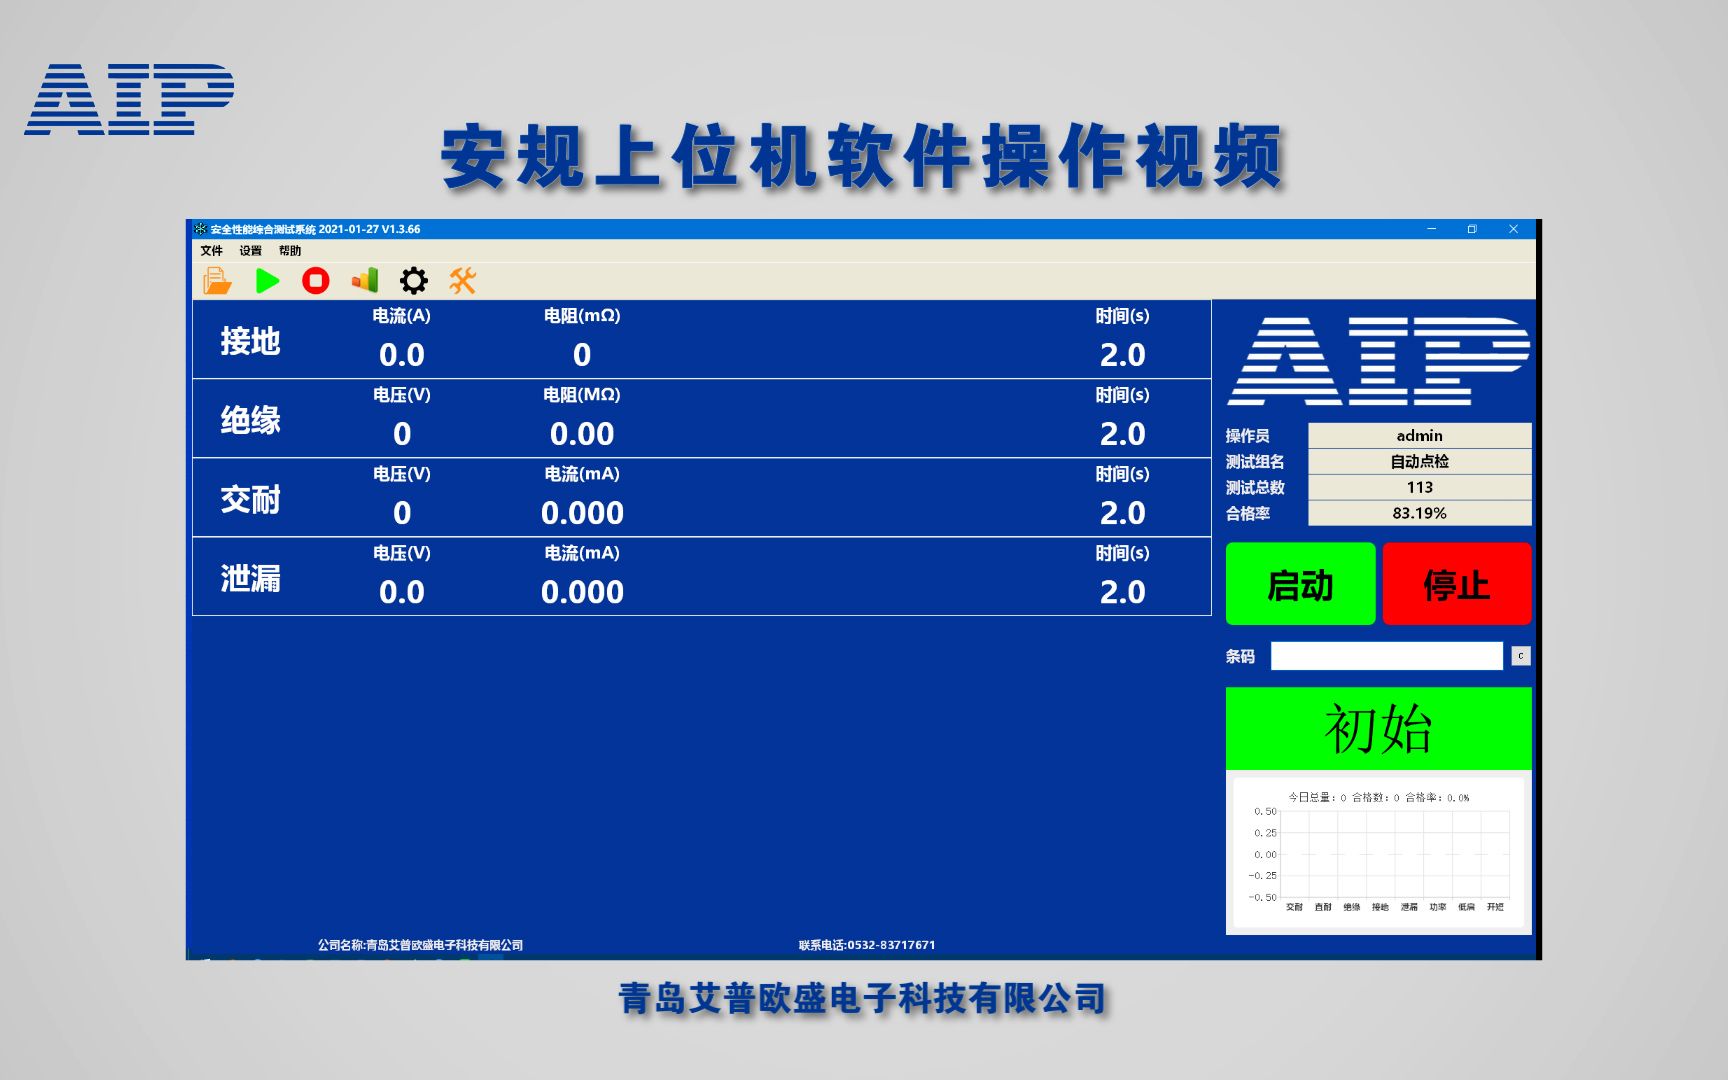Screen dimensions: 1728x1080
Task: Clear barcode with the small c button
Action: click(1521, 656)
